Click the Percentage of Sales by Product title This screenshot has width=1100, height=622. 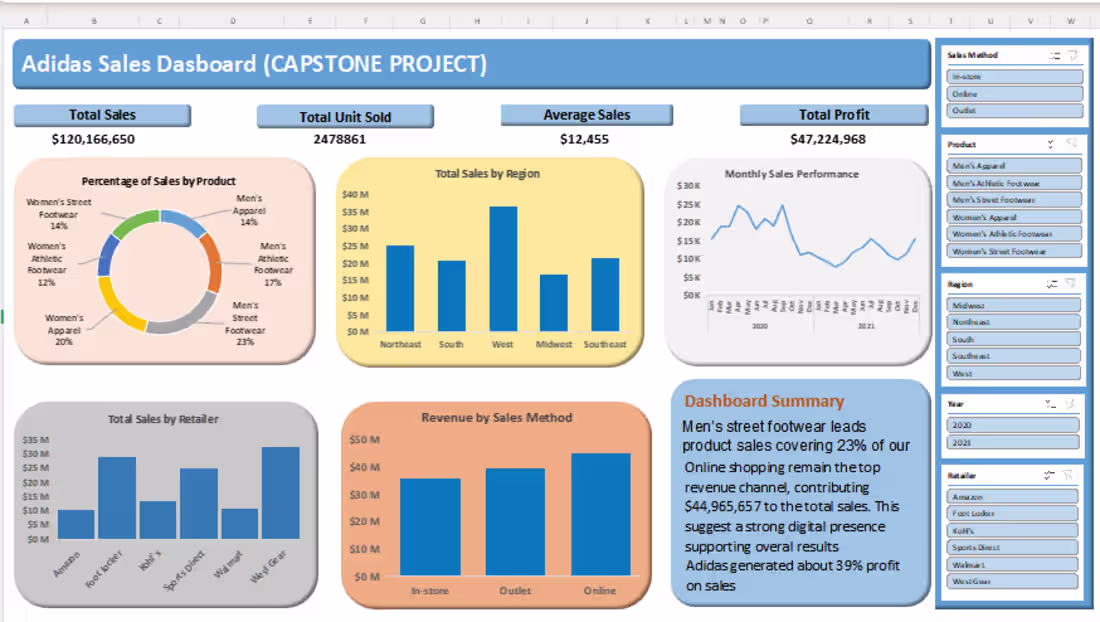159,181
